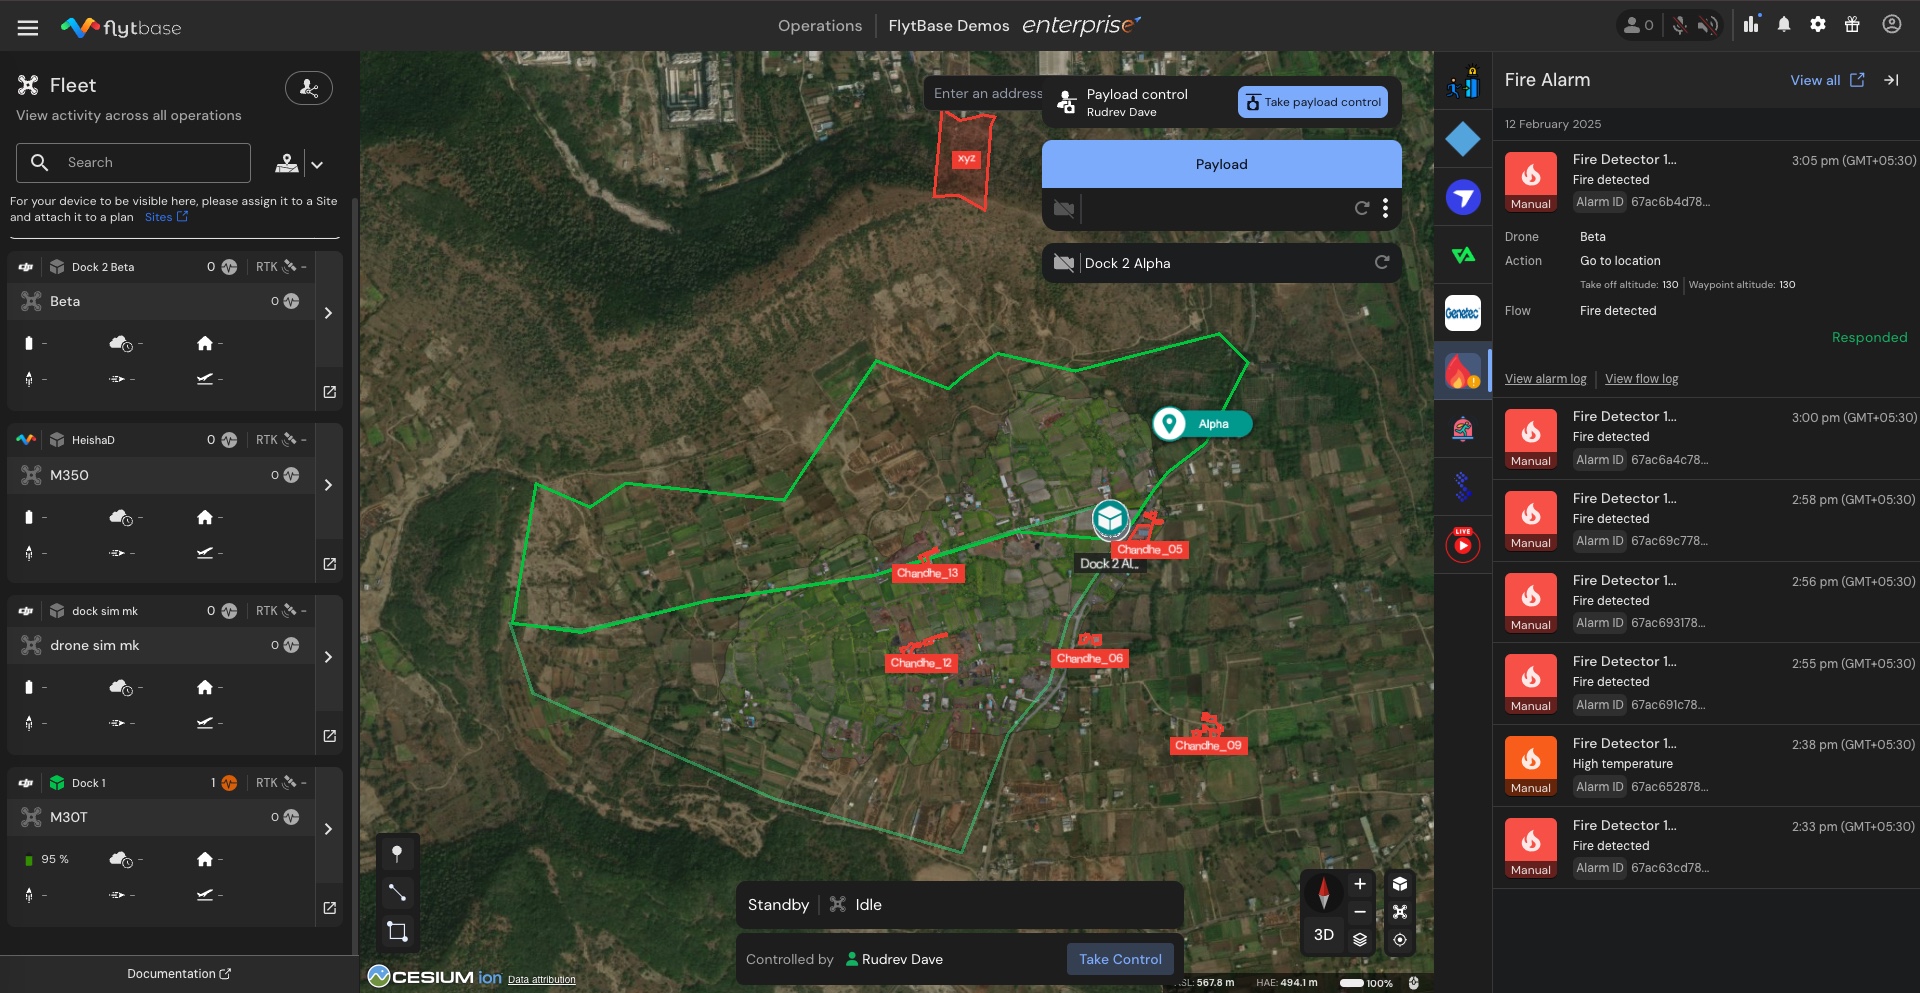
Task: Open the live stream icon in sidebar
Action: (1462, 544)
